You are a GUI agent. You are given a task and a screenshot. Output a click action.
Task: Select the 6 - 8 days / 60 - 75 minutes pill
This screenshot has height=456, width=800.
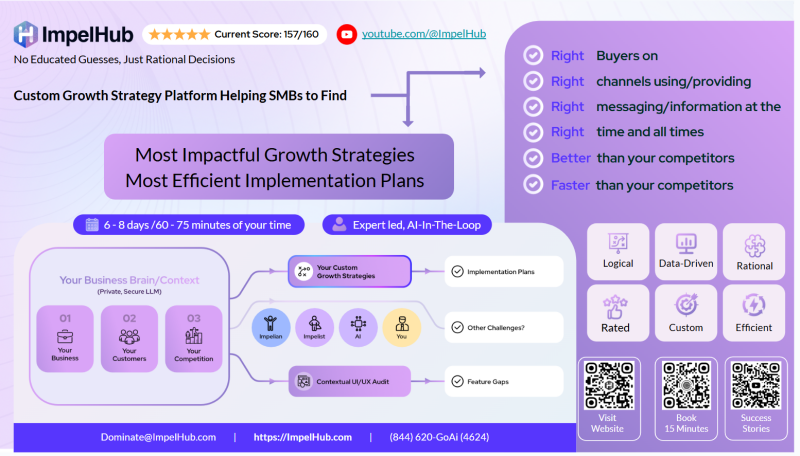pos(189,225)
